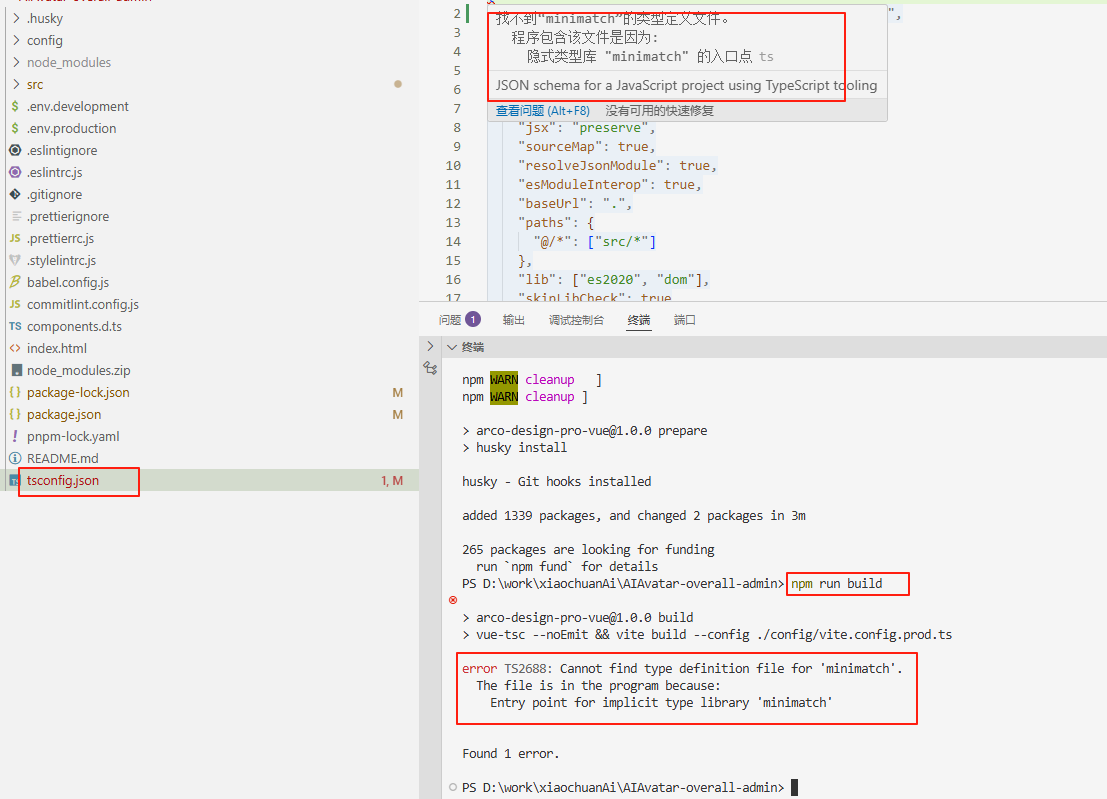
Task: Click the M status on package.json row
Action: pos(397,414)
